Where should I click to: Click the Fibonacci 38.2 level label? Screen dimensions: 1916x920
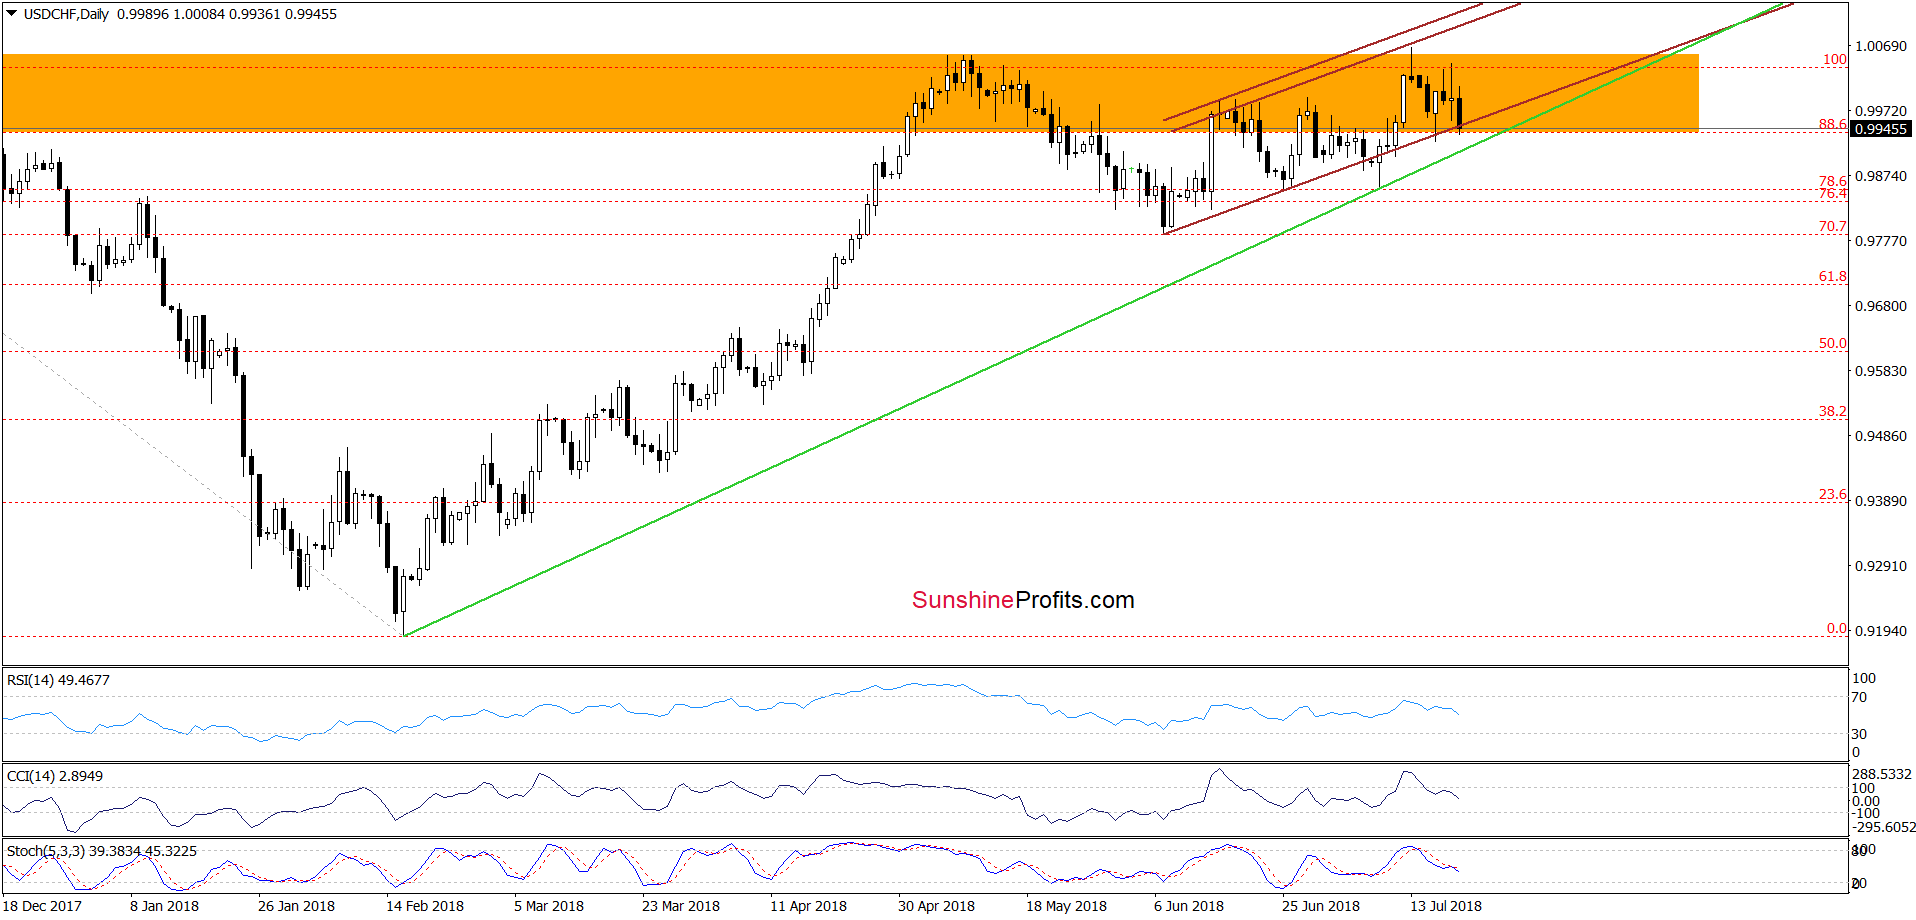coord(1832,411)
